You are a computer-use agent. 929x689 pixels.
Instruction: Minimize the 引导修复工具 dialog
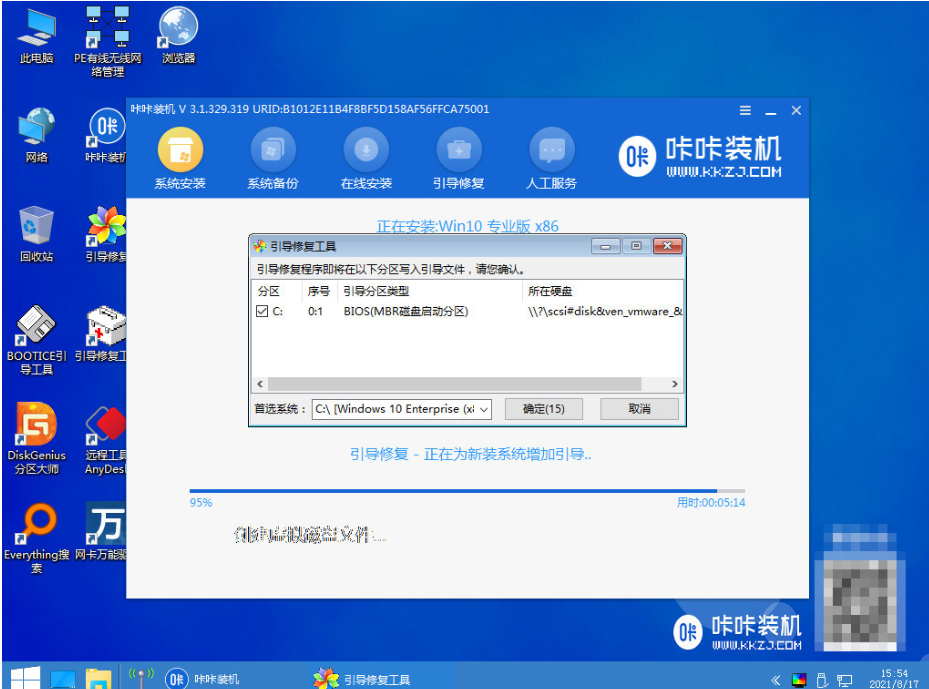(x=606, y=246)
